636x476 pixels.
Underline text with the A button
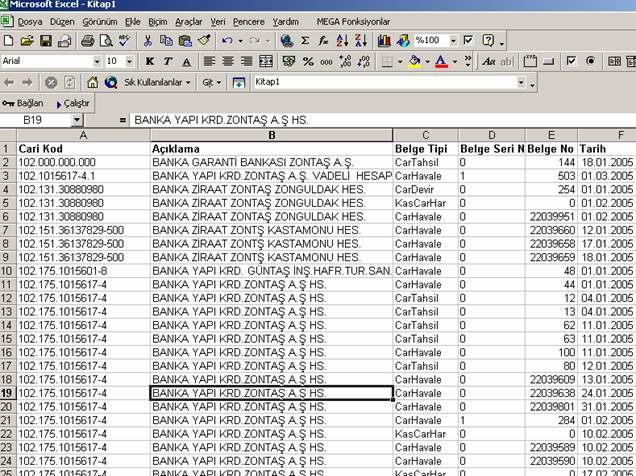click(186, 61)
